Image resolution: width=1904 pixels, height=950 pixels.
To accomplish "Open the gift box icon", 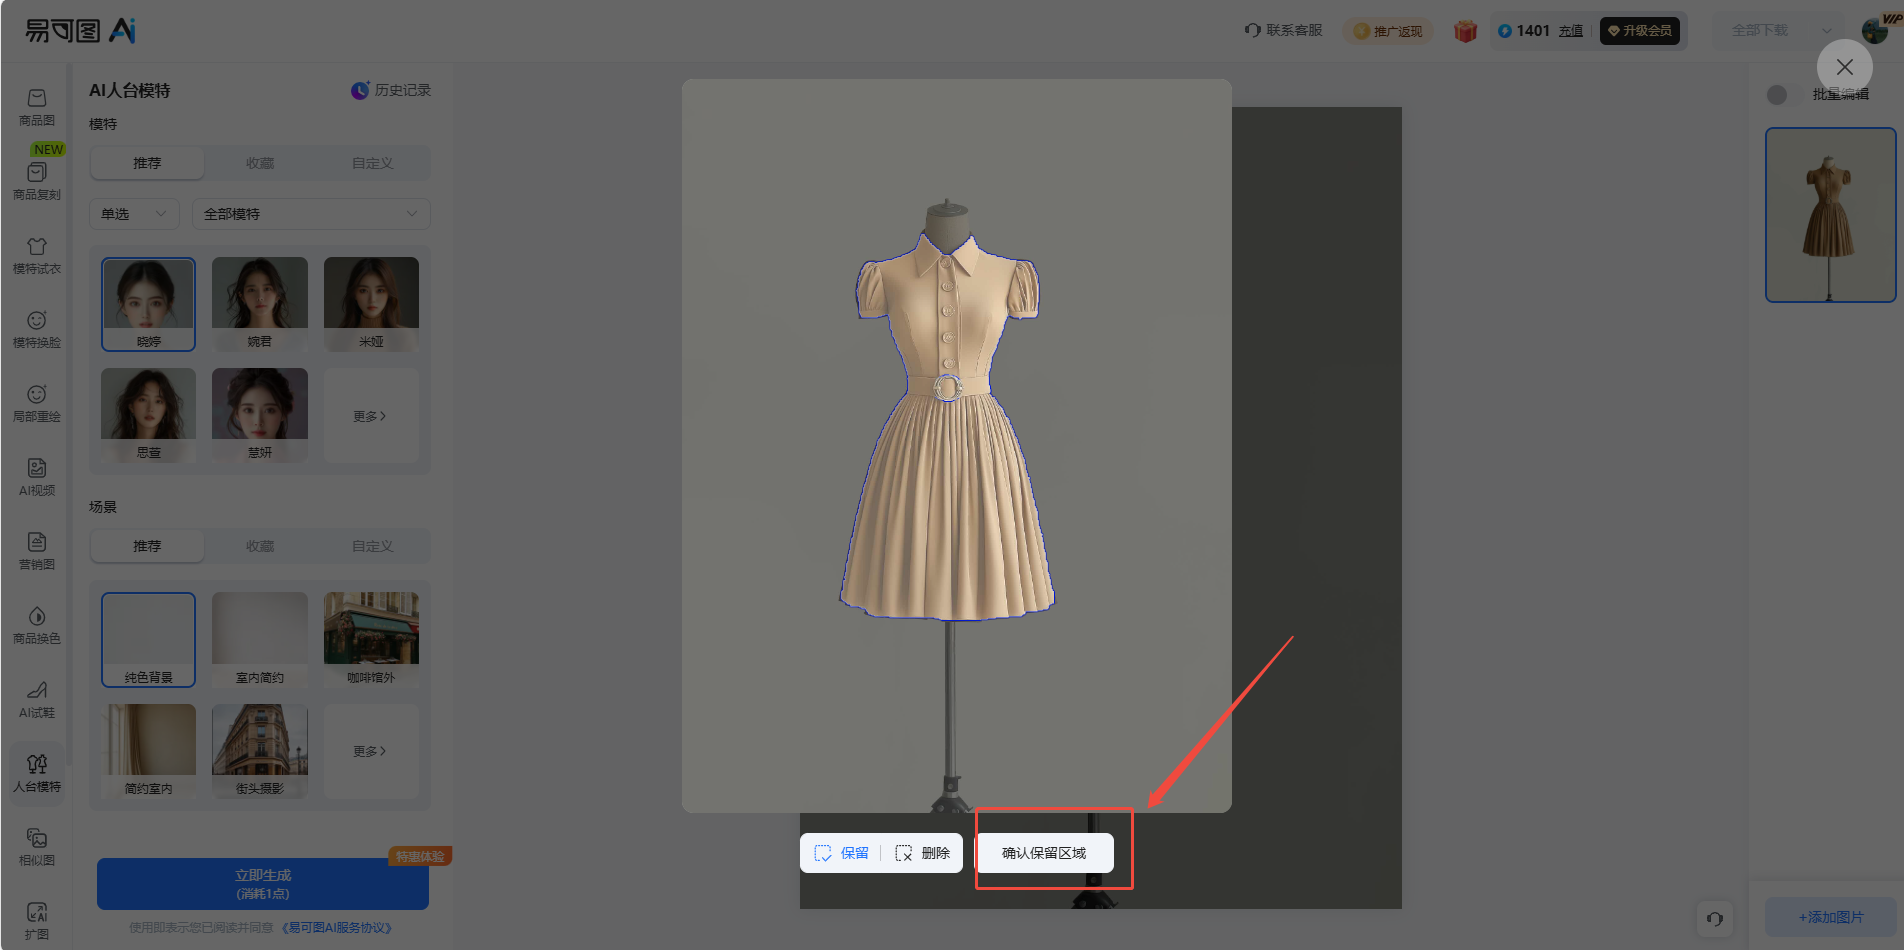I will (x=1465, y=31).
